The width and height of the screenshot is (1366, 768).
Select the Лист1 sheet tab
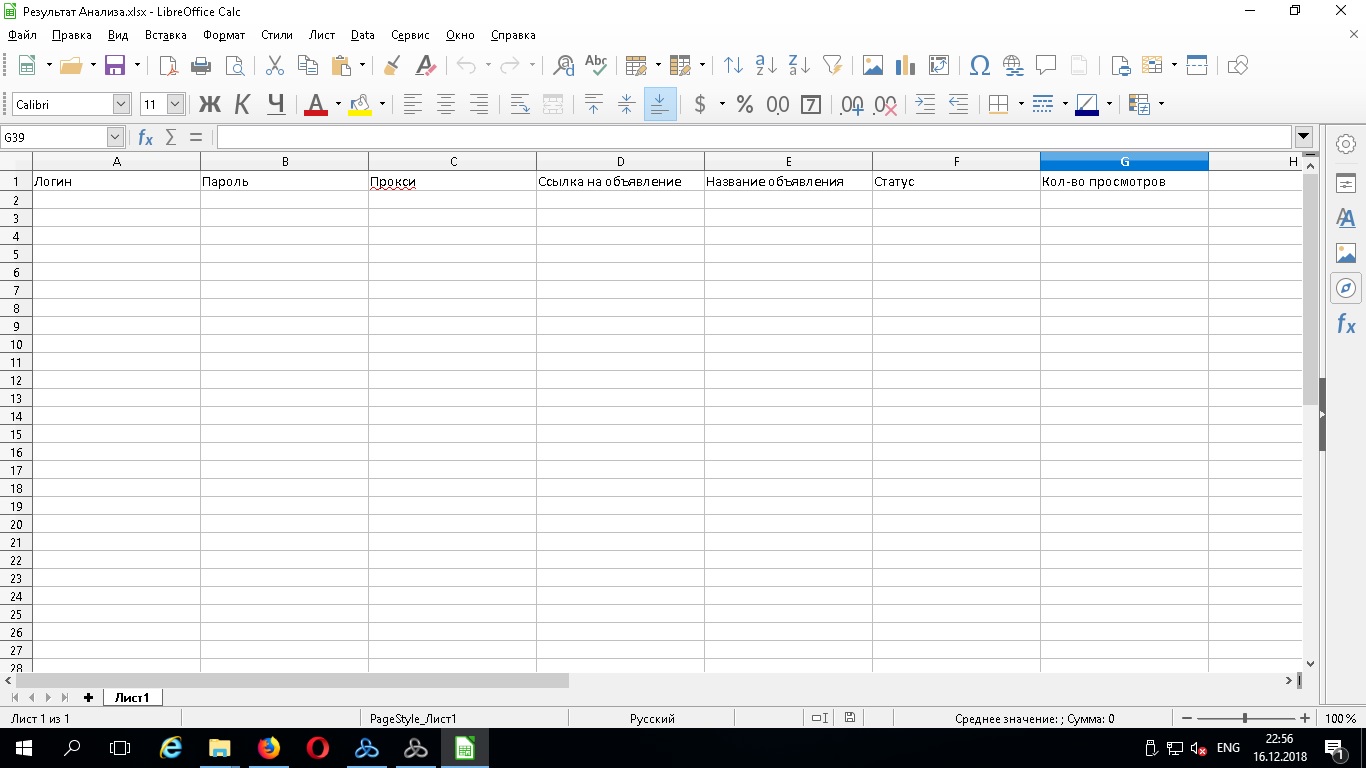[x=132, y=697]
